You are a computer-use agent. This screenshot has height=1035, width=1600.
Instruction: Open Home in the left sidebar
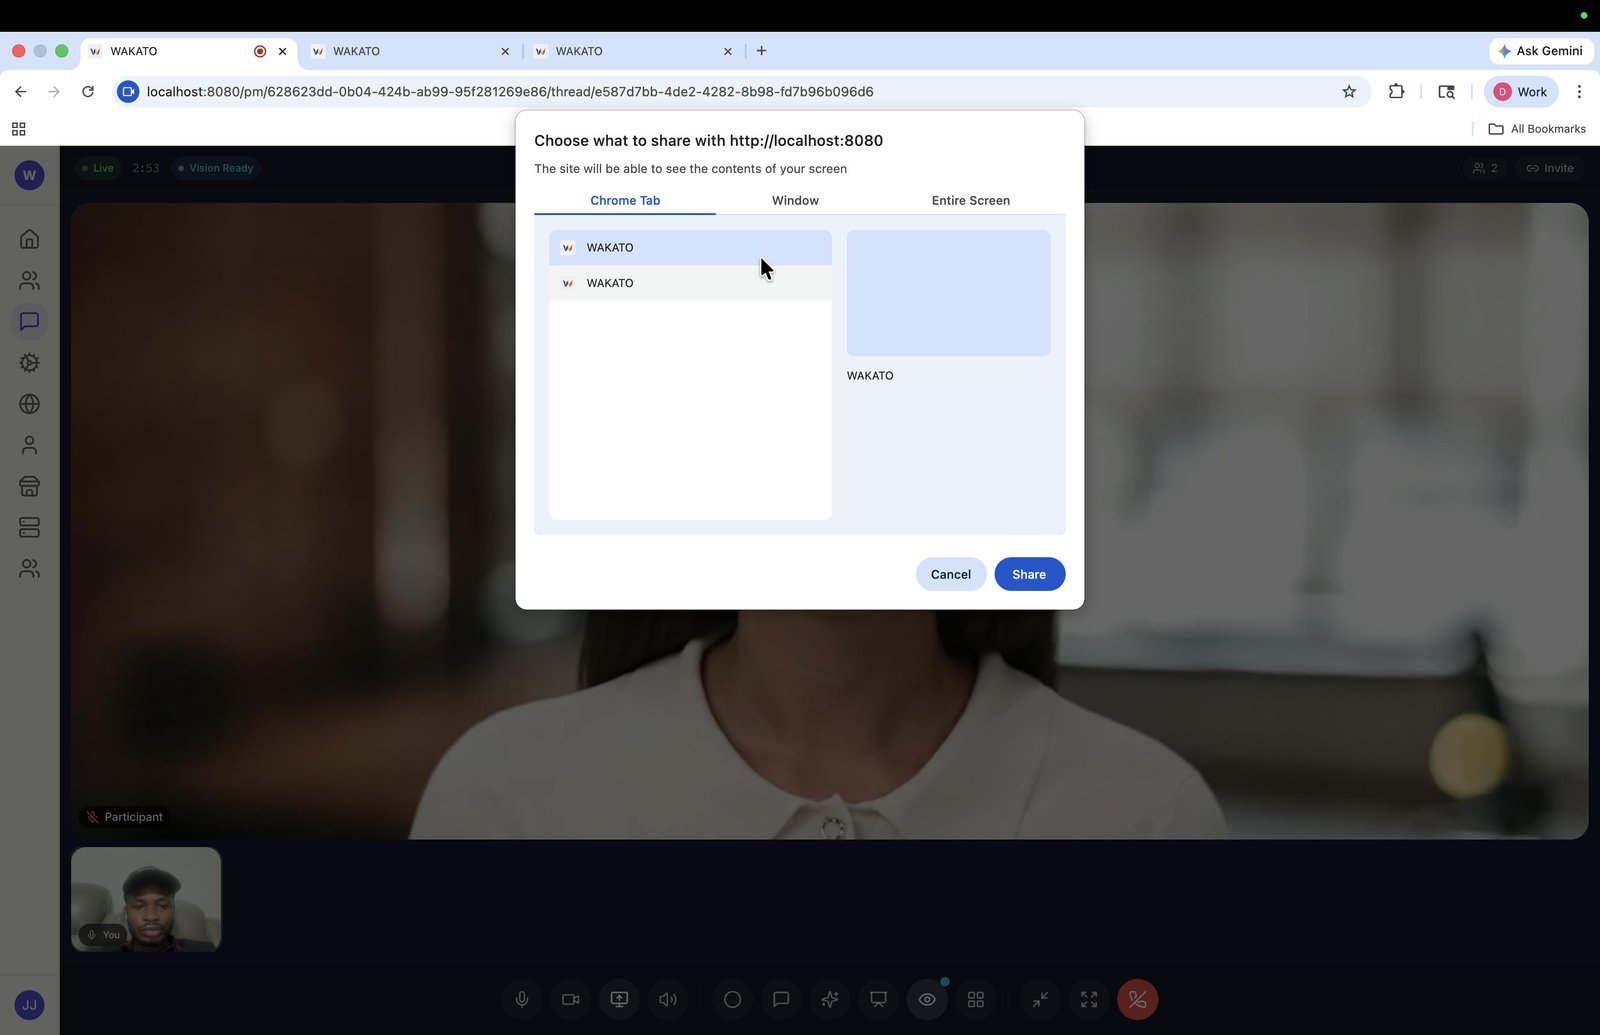point(29,239)
